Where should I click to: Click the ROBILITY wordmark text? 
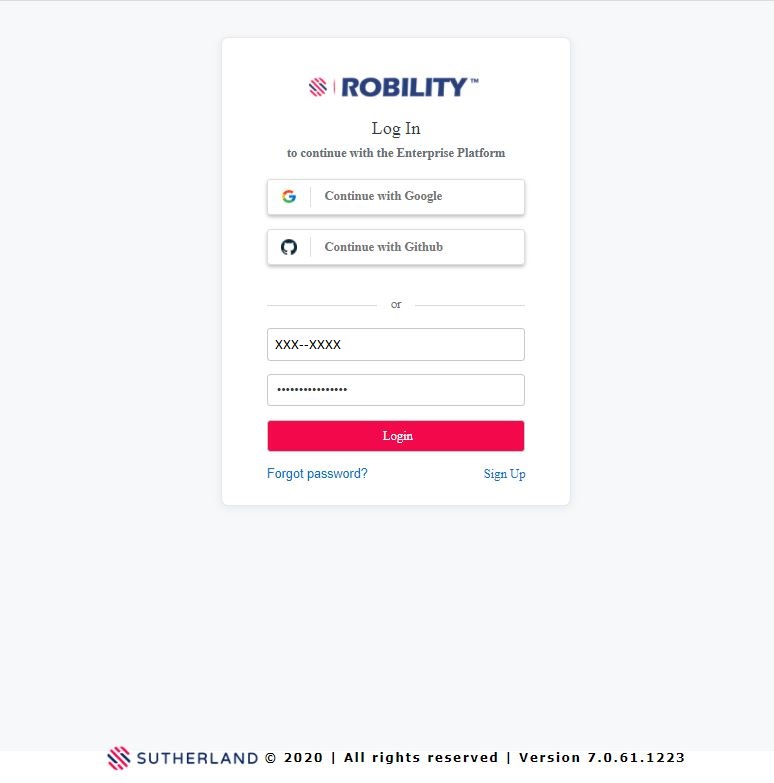(404, 88)
